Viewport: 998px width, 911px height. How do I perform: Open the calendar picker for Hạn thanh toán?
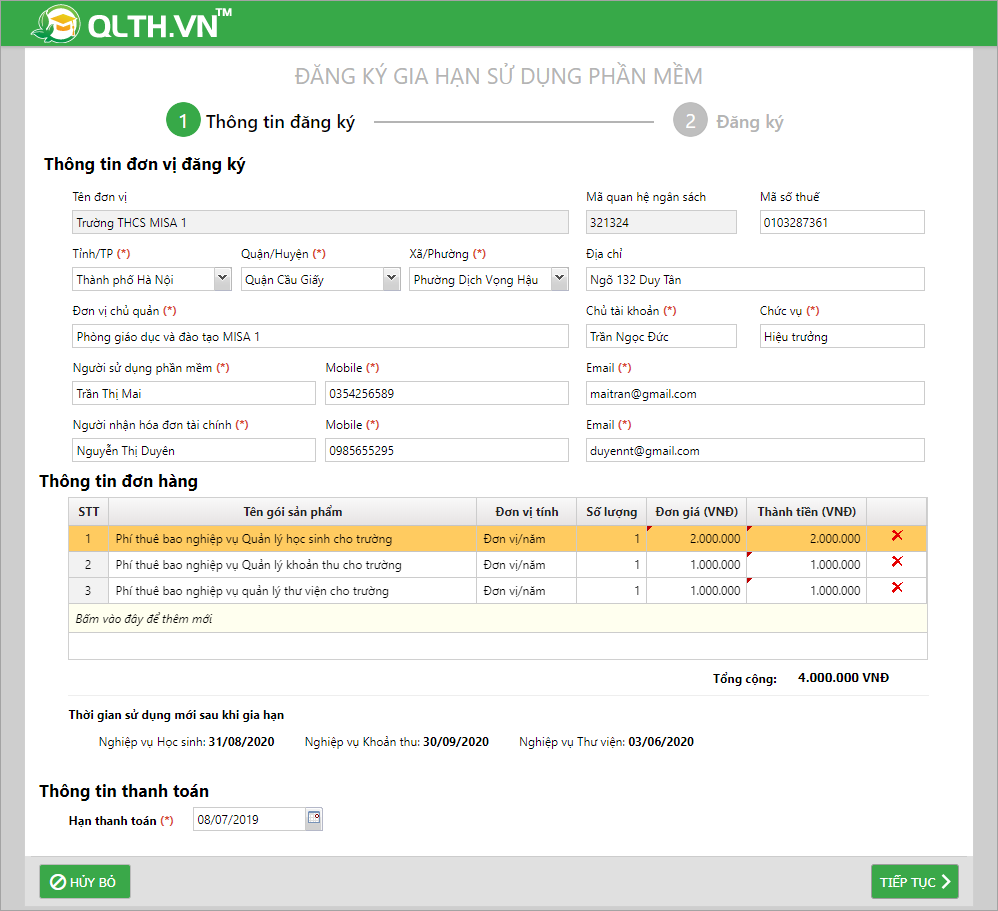314,817
